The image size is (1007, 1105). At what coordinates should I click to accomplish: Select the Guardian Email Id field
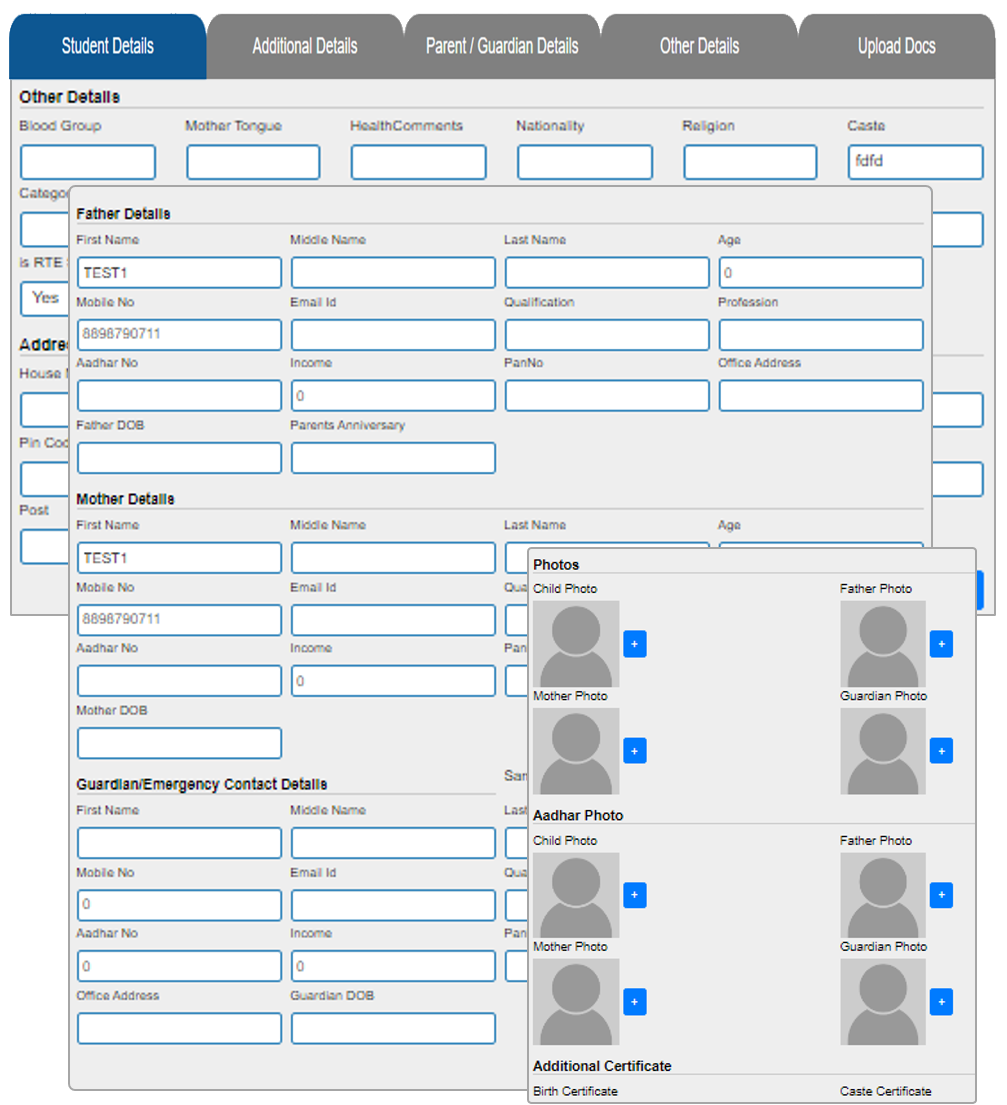pyautogui.click(x=393, y=905)
